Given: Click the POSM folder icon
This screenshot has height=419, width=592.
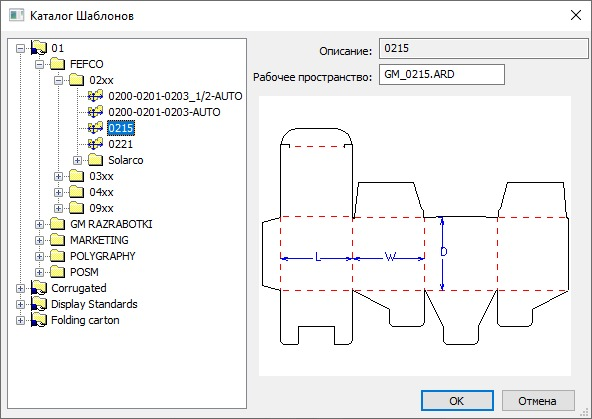Looking at the screenshot, I should pos(58,272).
